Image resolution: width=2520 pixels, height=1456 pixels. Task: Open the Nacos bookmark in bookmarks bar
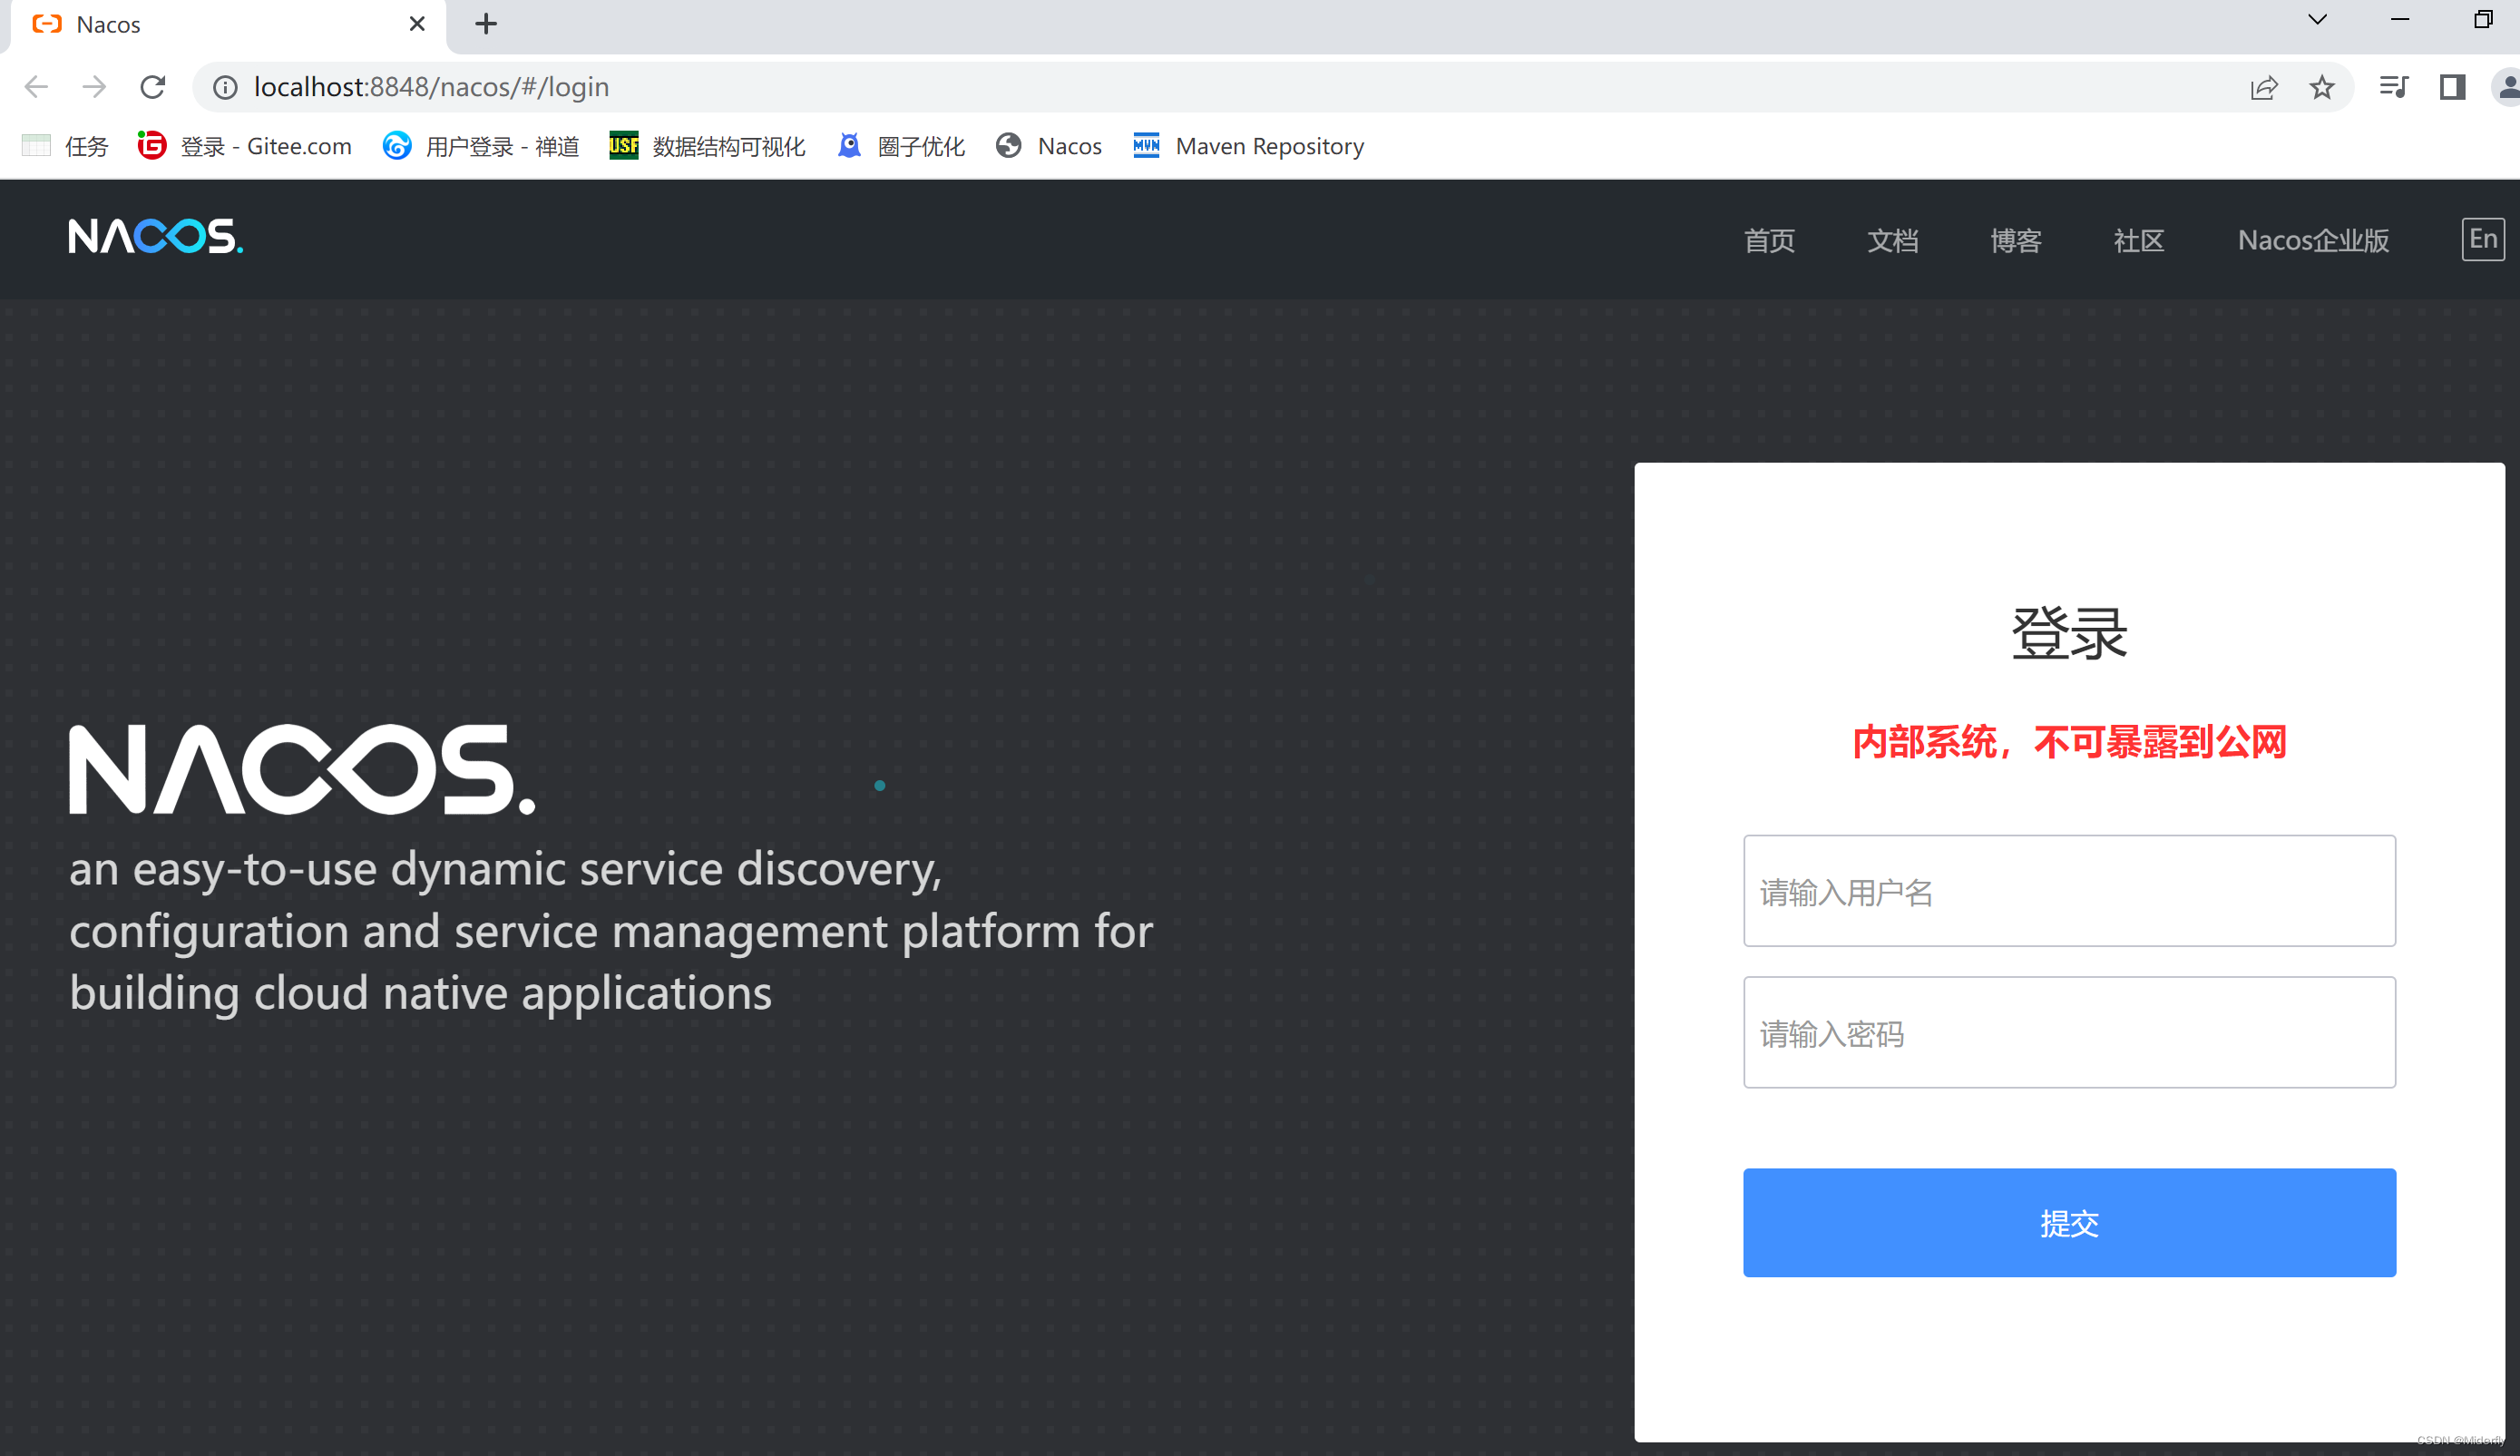1049,146
